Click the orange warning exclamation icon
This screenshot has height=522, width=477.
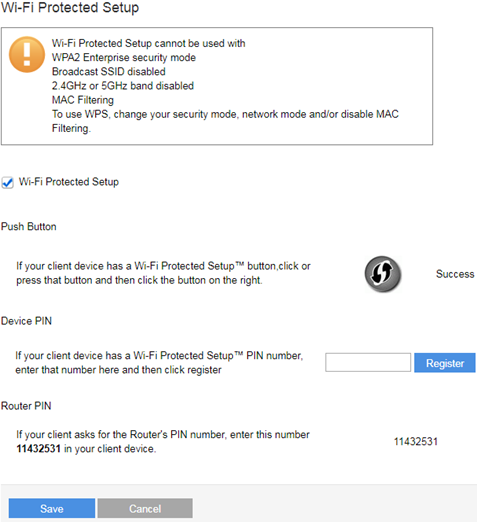(27, 54)
